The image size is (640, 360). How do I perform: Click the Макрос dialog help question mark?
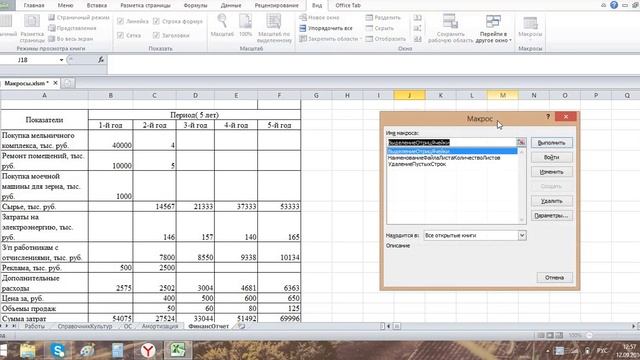[548, 117]
